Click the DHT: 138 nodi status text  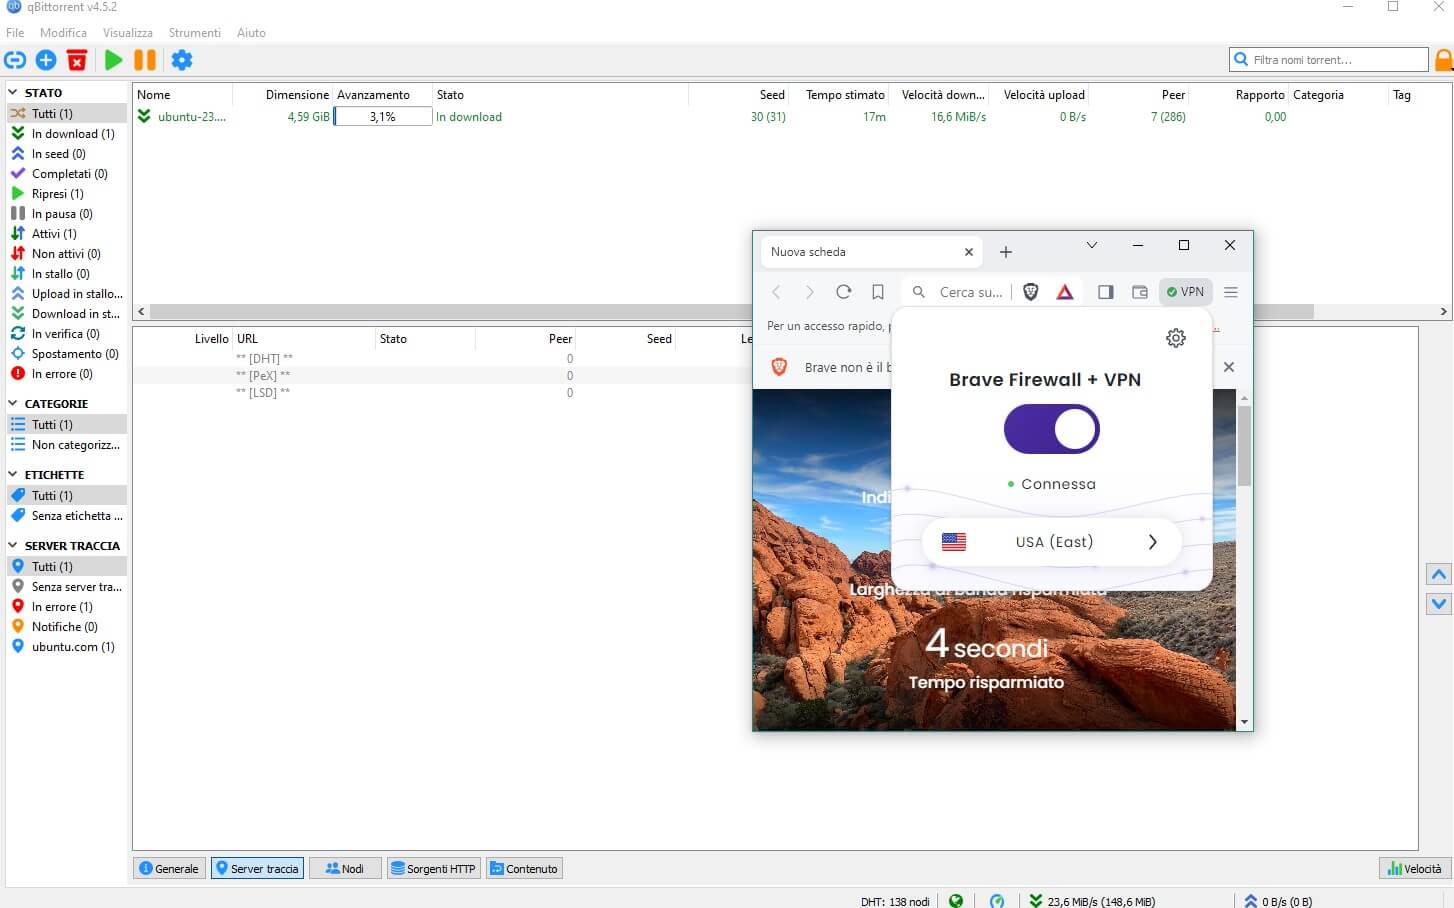[x=895, y=901]
